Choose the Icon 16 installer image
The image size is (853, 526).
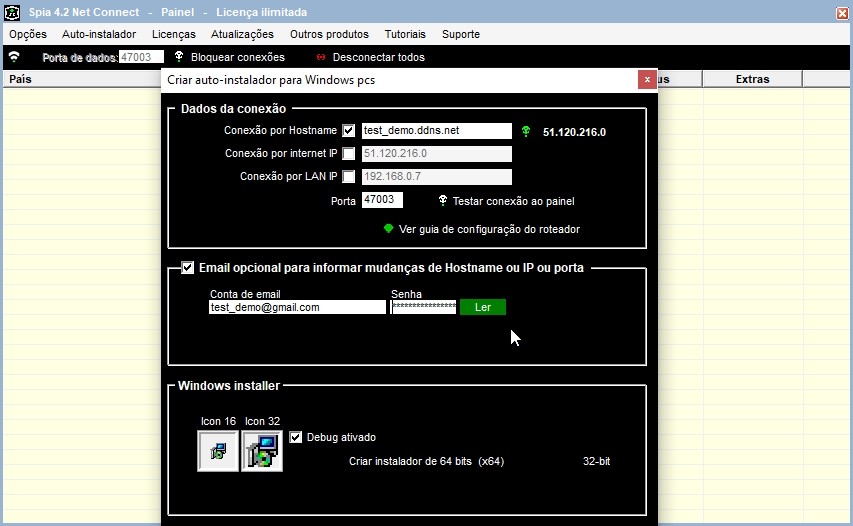[x=218, y=451]
